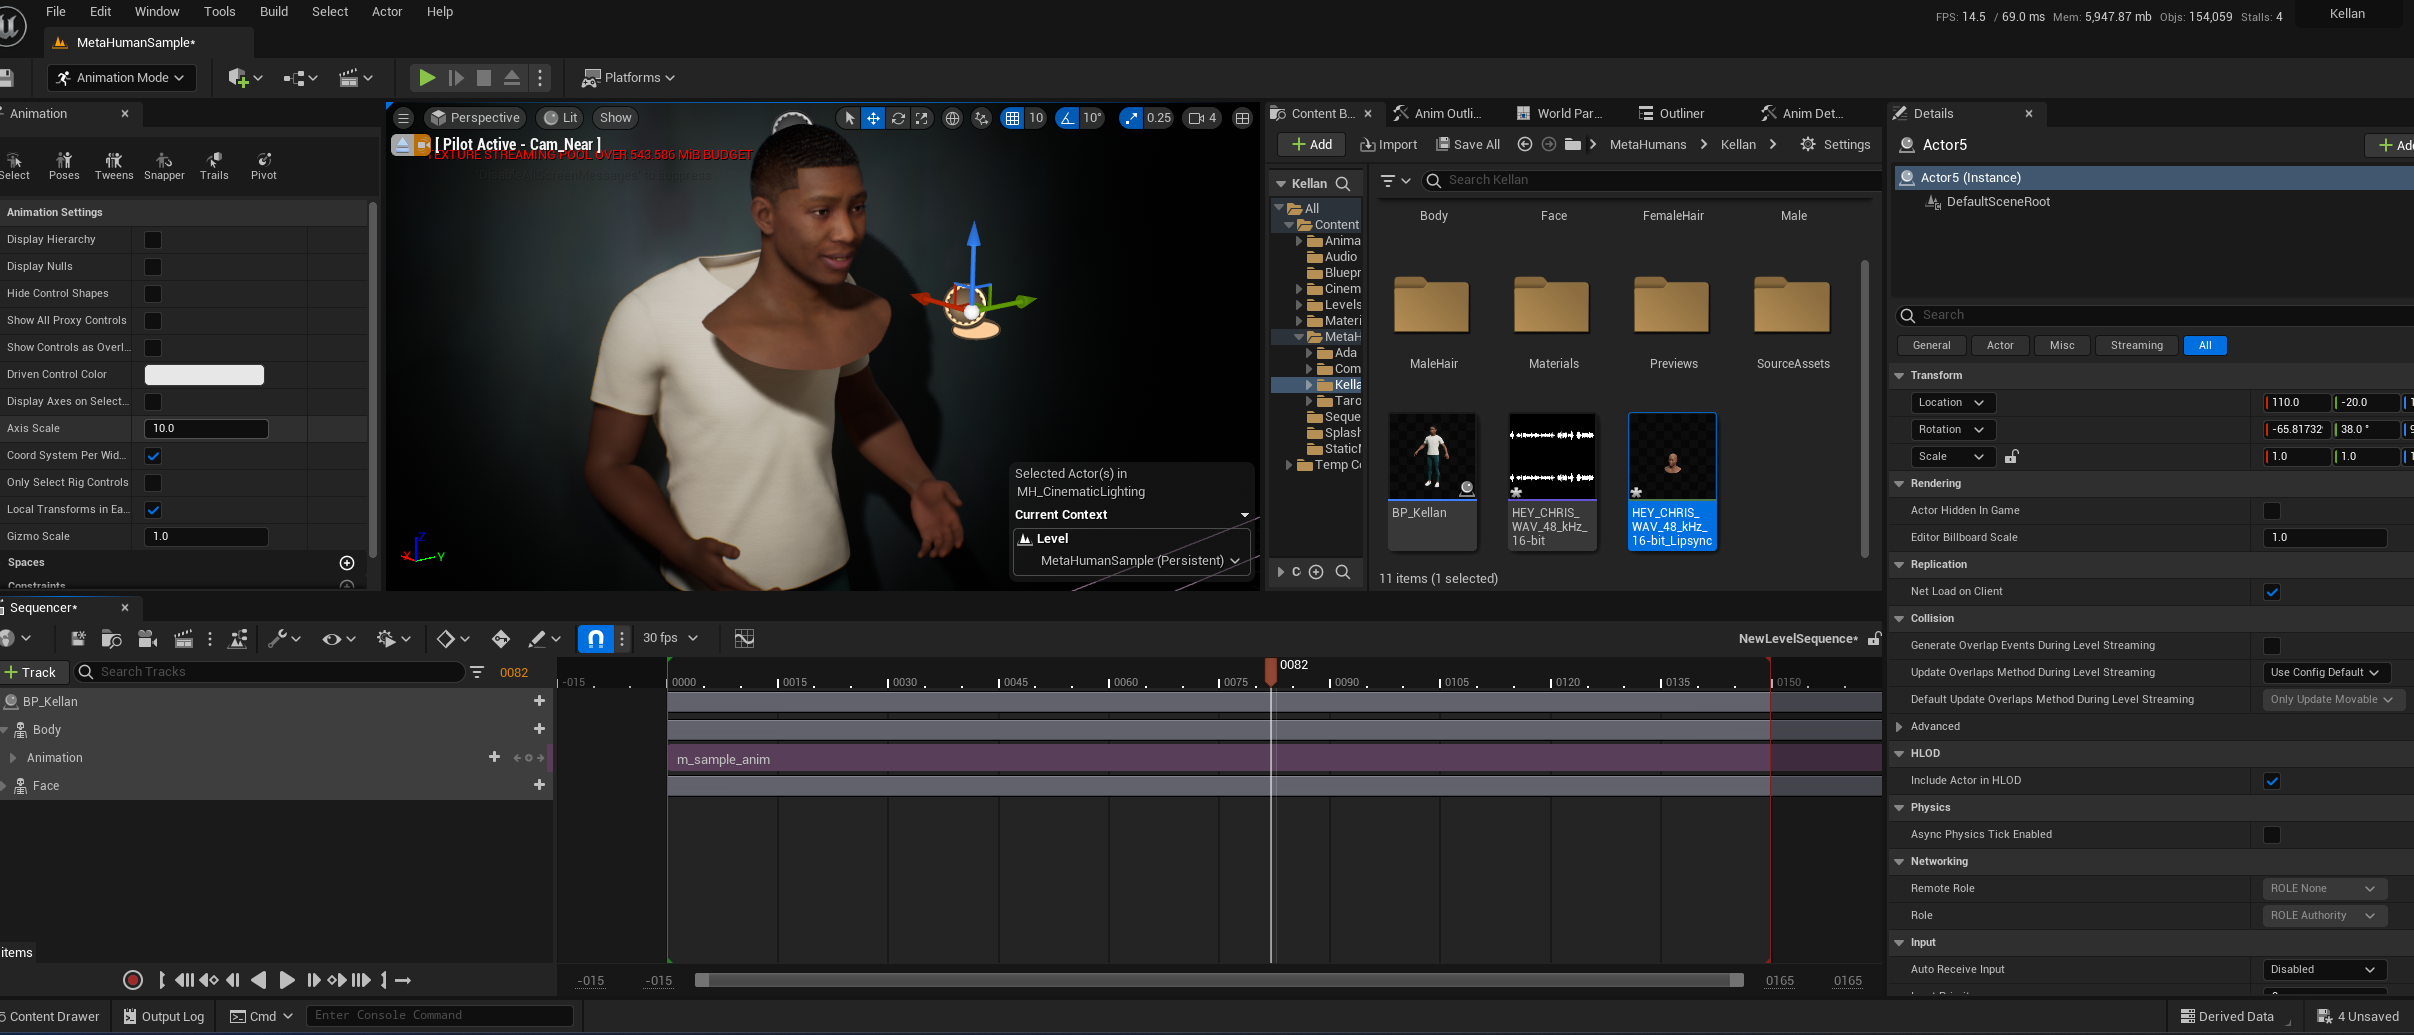
Task: Expand the Animation track in Sequencer
Action: (x=13, y=758)
